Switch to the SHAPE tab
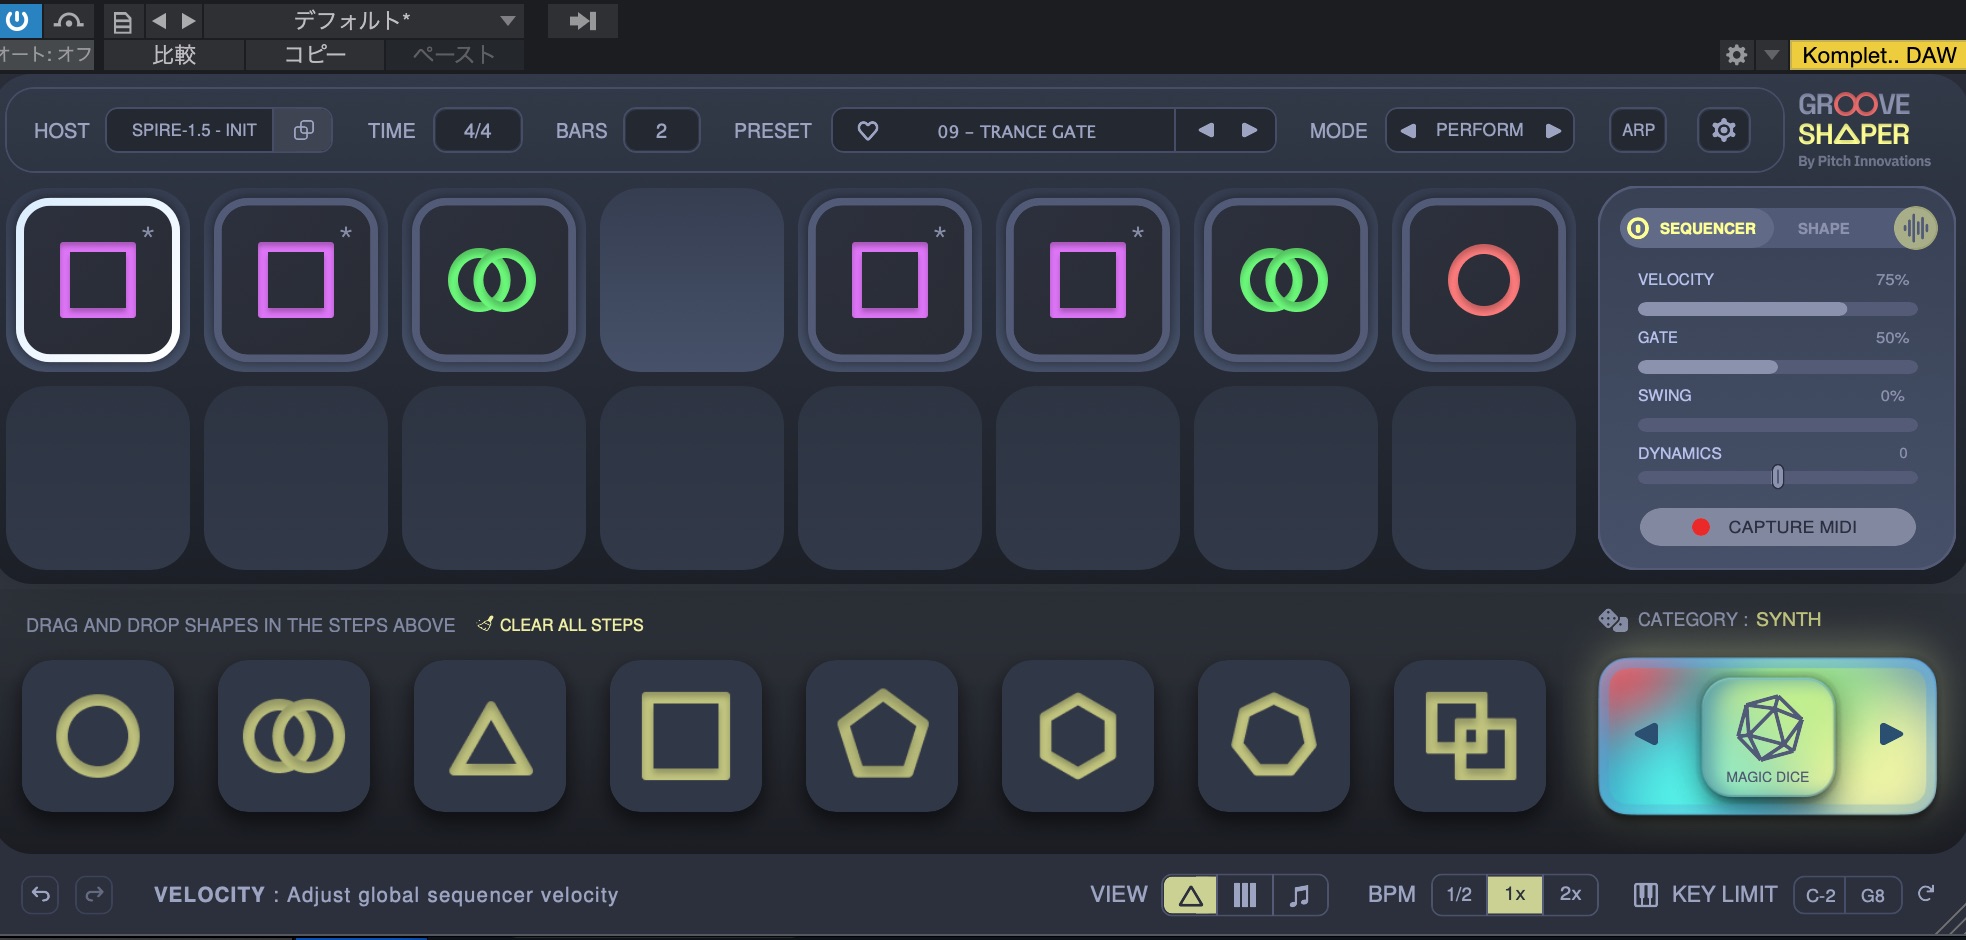 (x=1823, y=228)
